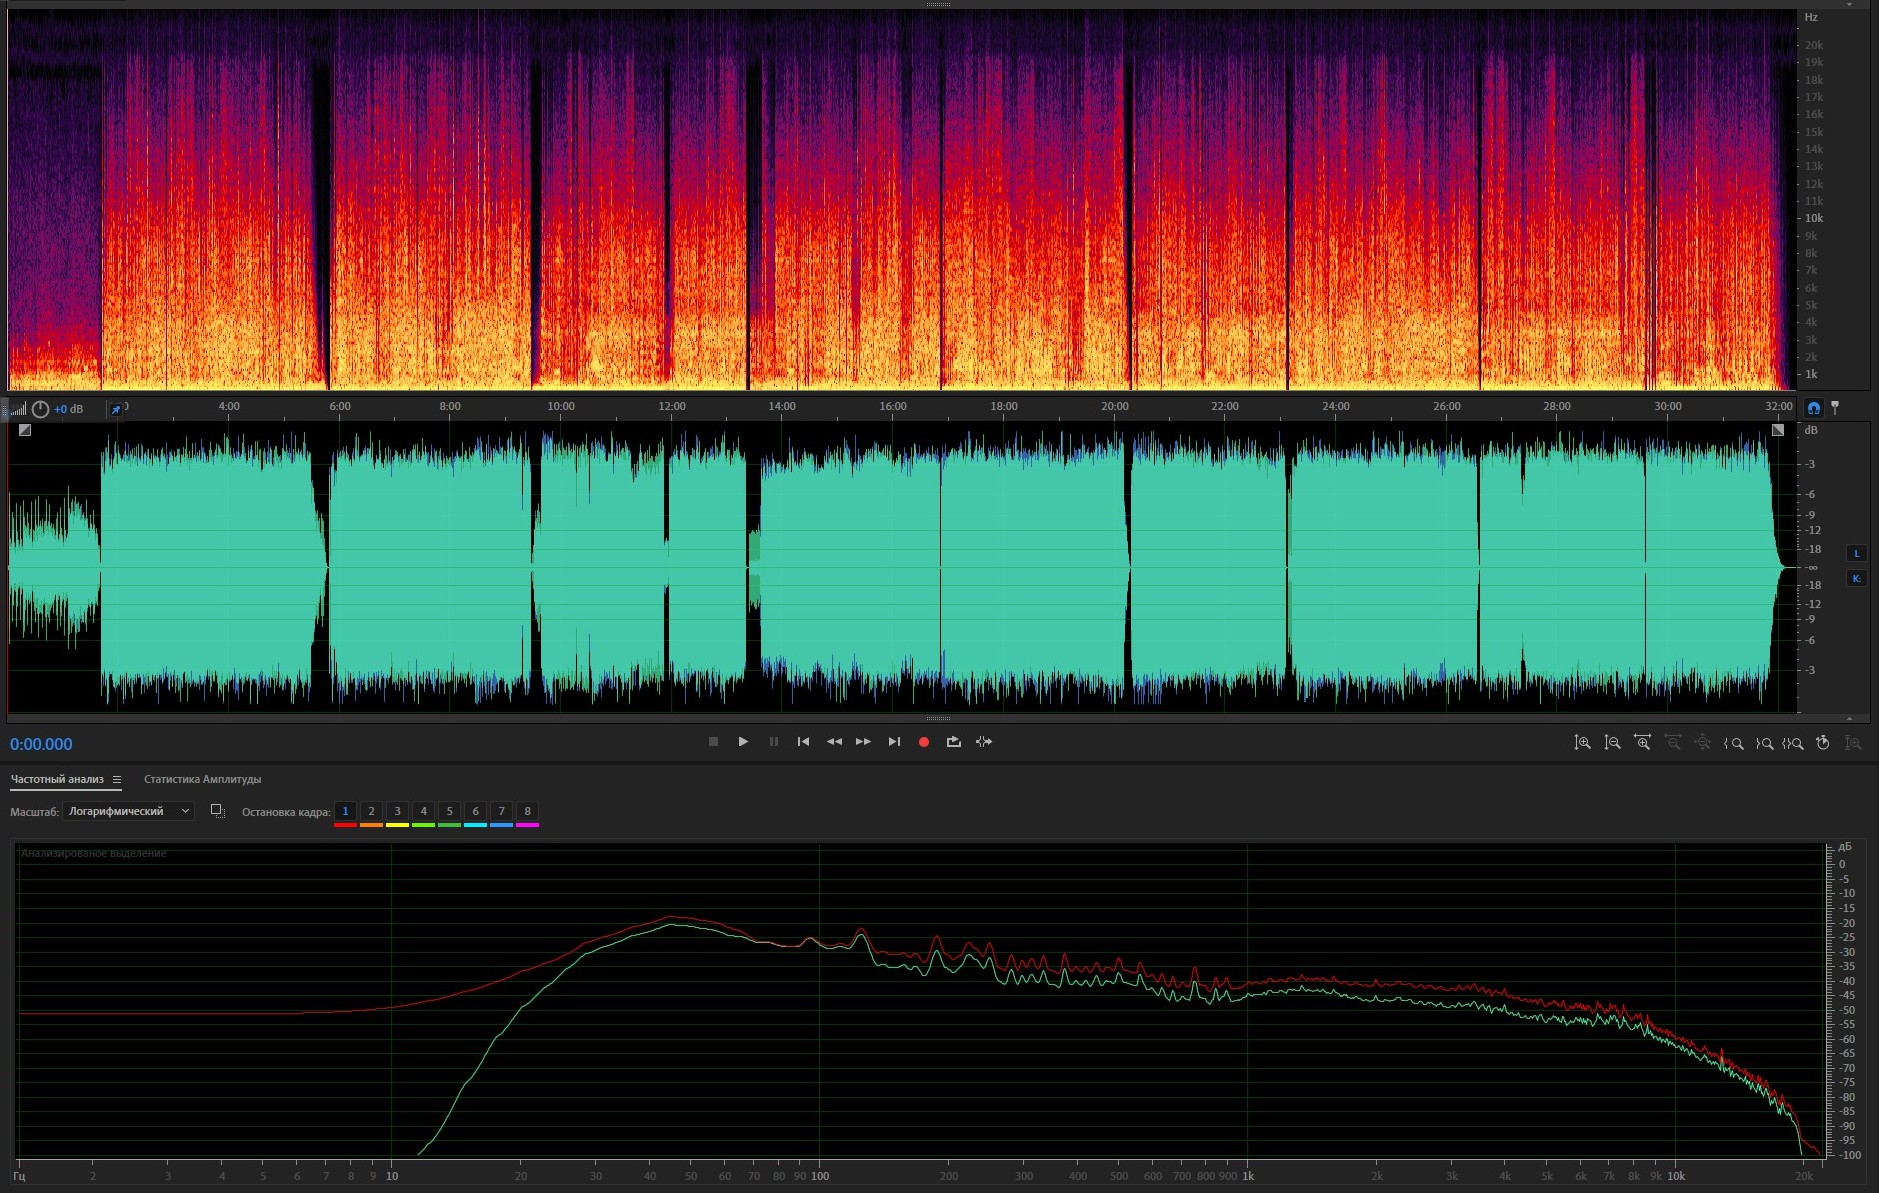Zoom to out point icon
Viewport: 1879px width, 1193px height.
[1764, 743]
